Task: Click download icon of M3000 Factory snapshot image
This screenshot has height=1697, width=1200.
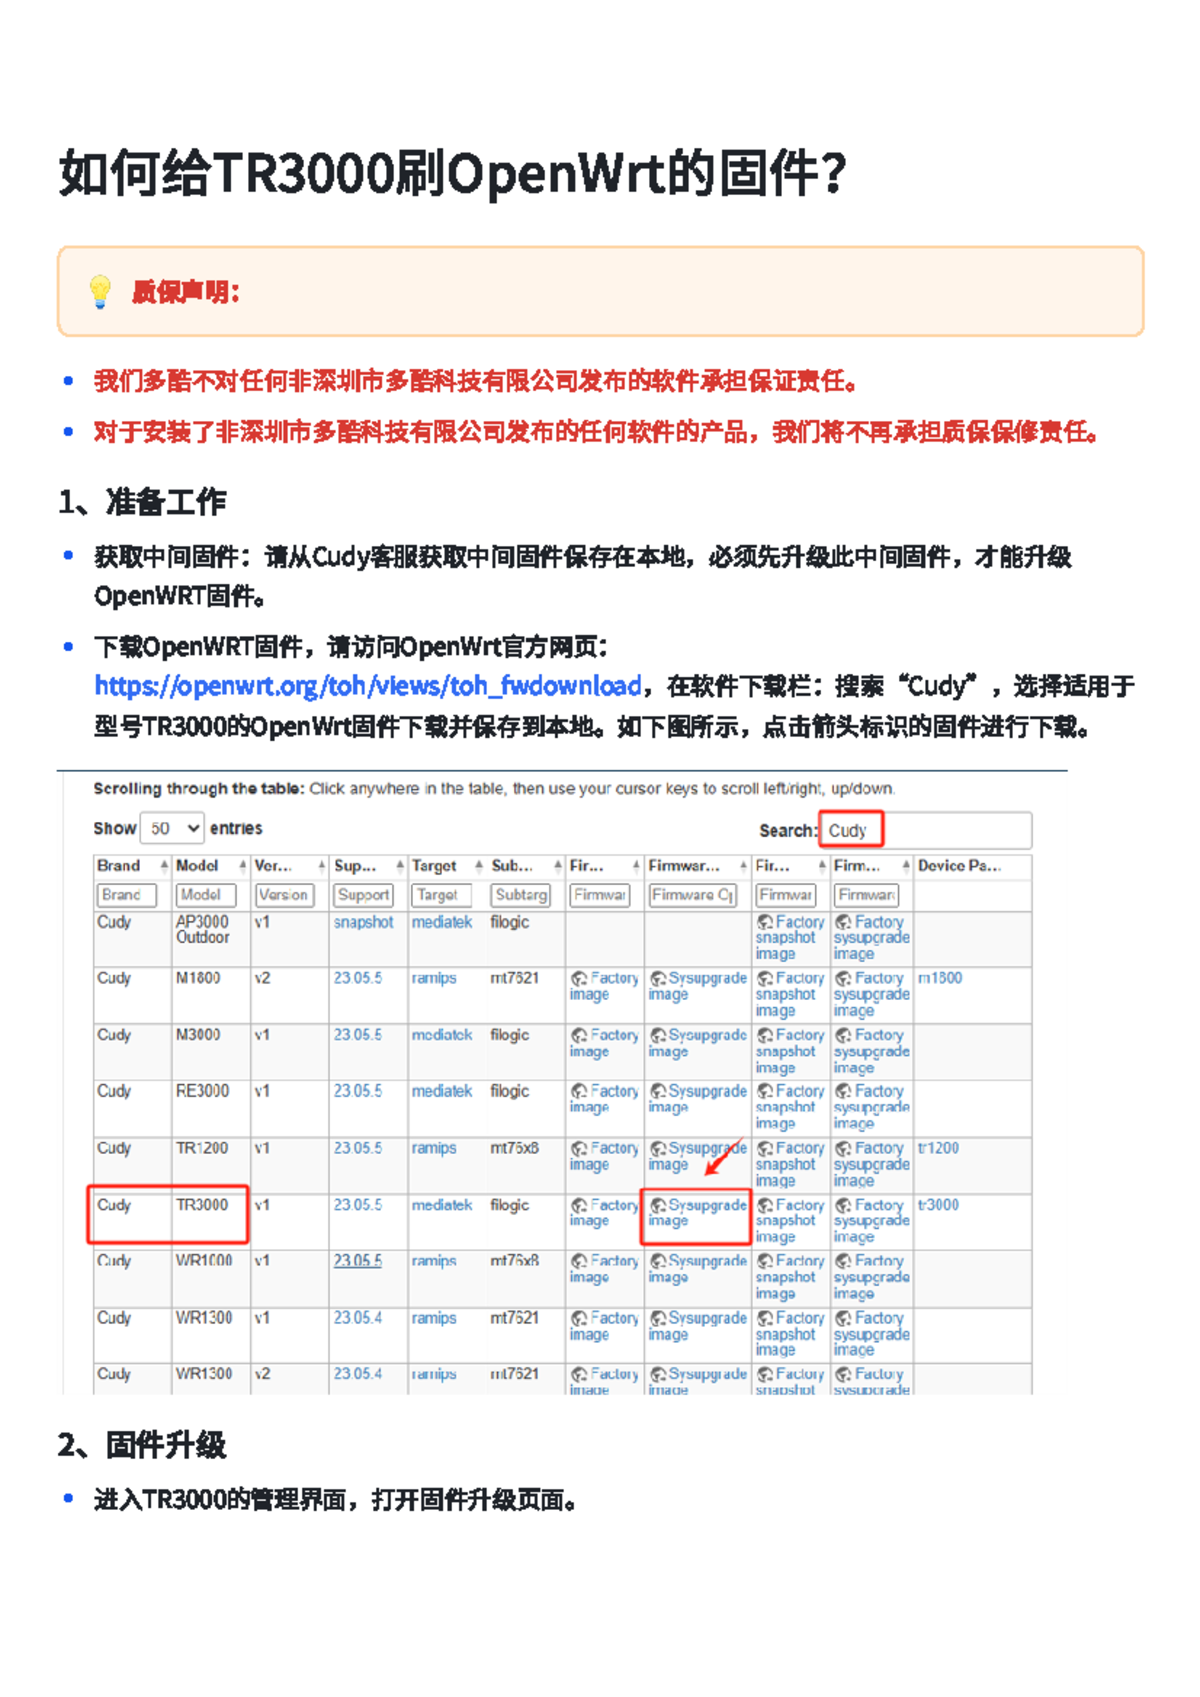Action: pyautogui.click(x=765, y=1036)
